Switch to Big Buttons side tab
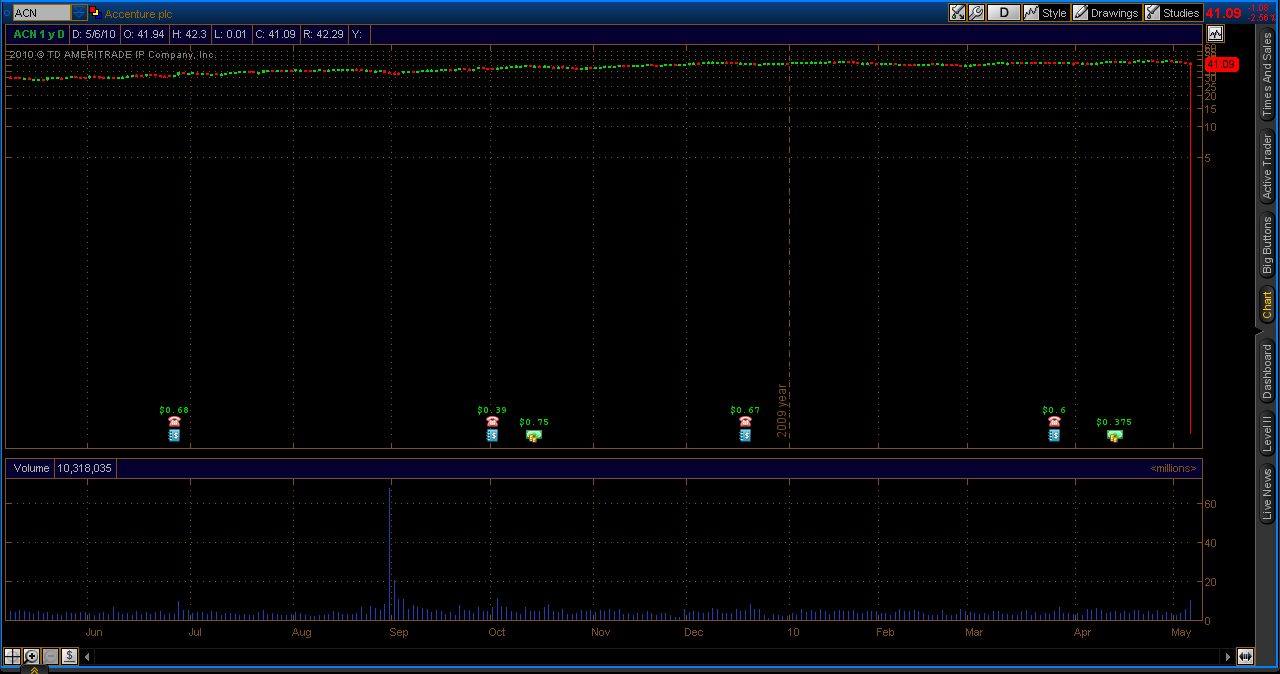 [1267, 246]
